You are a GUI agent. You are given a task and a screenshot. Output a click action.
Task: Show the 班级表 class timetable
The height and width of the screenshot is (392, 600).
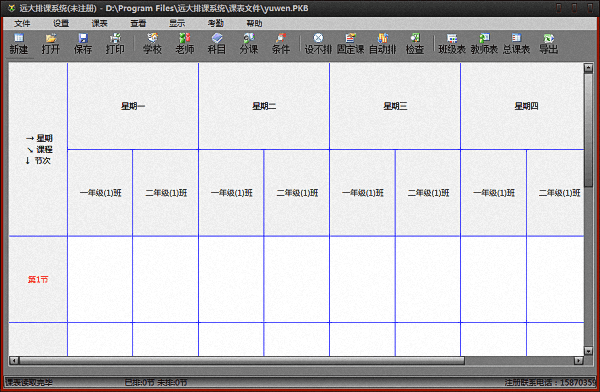coord(452,44)
